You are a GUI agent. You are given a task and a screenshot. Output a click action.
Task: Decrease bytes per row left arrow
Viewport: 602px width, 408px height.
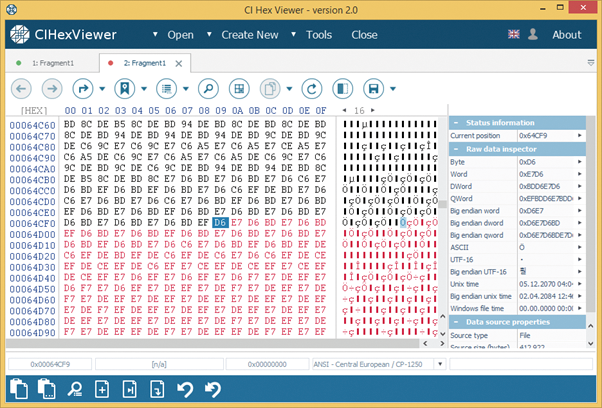tap(344, 110)
